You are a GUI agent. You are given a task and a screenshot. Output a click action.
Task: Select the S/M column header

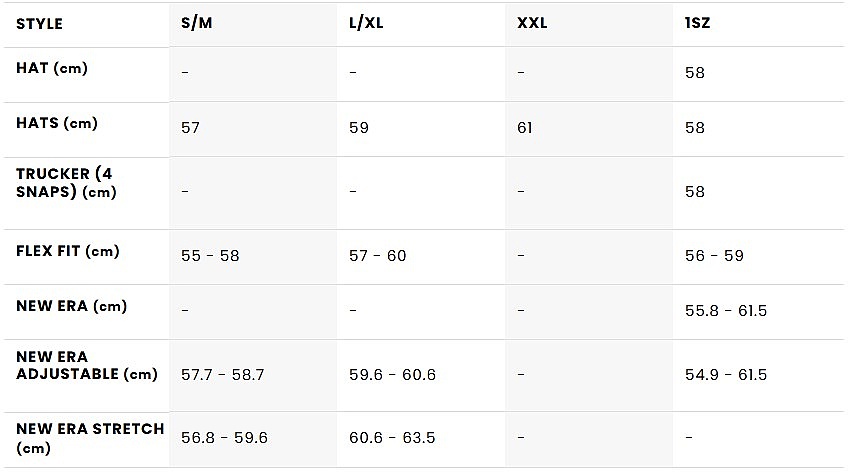pos(197,23)
